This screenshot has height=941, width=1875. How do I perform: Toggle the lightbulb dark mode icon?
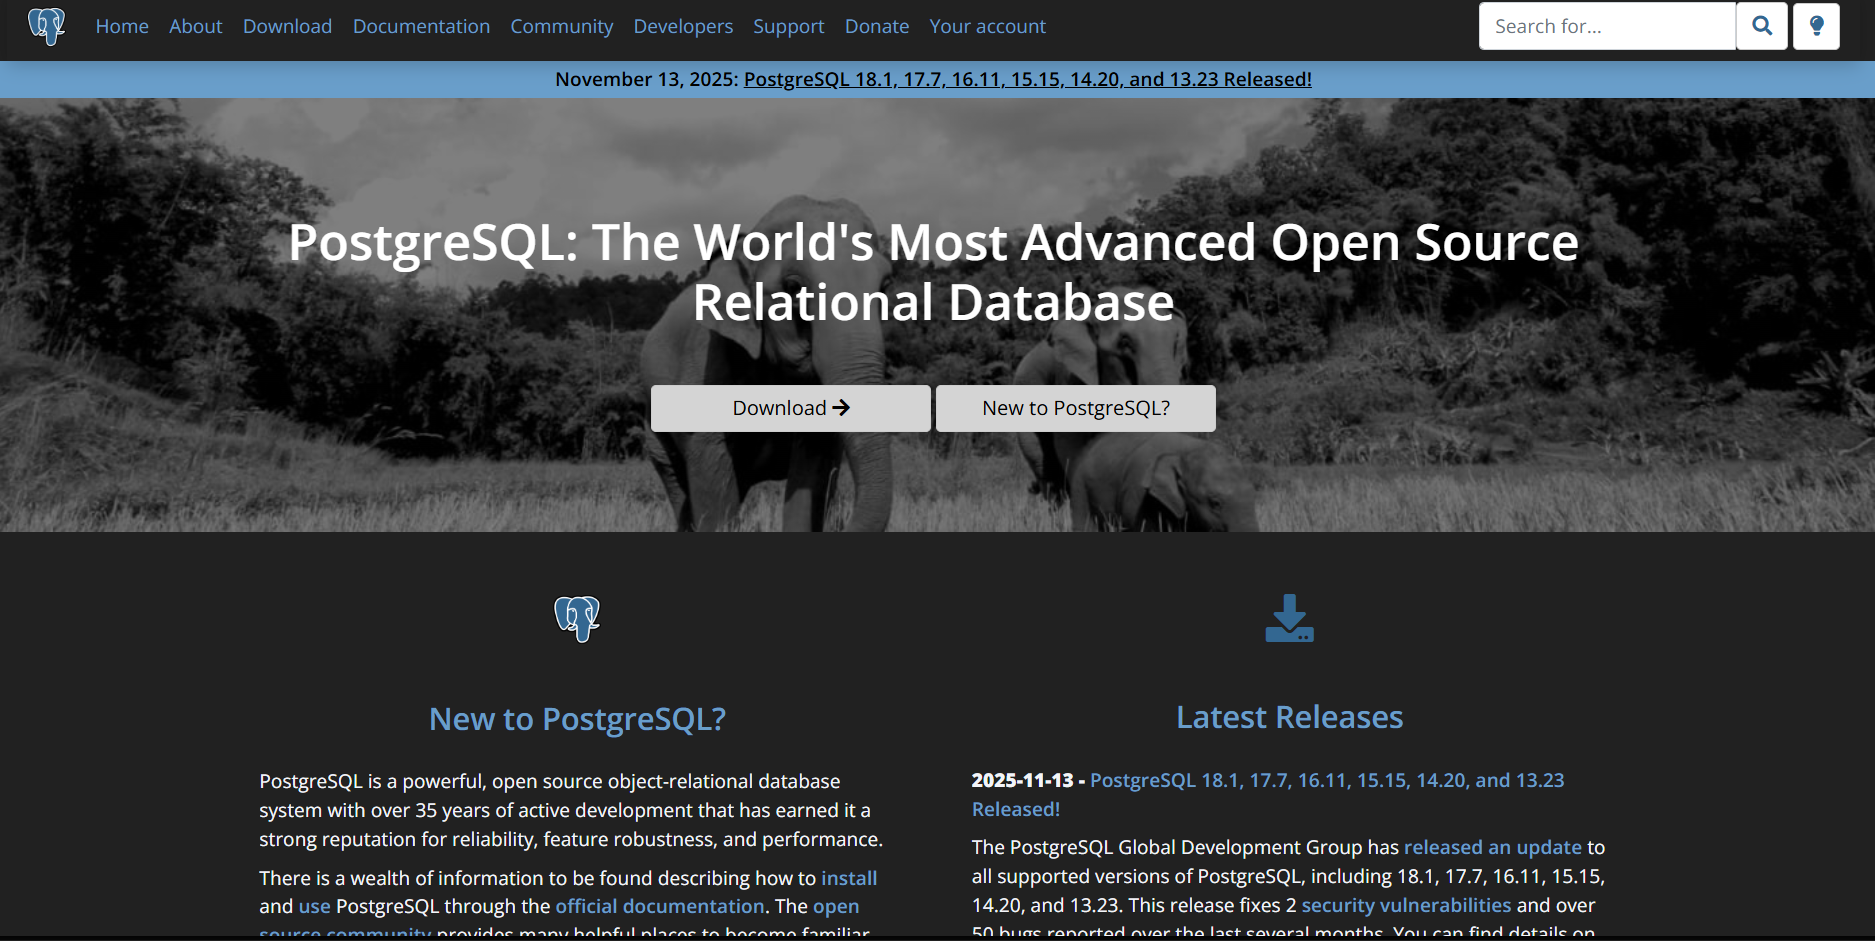point(1816,26)
